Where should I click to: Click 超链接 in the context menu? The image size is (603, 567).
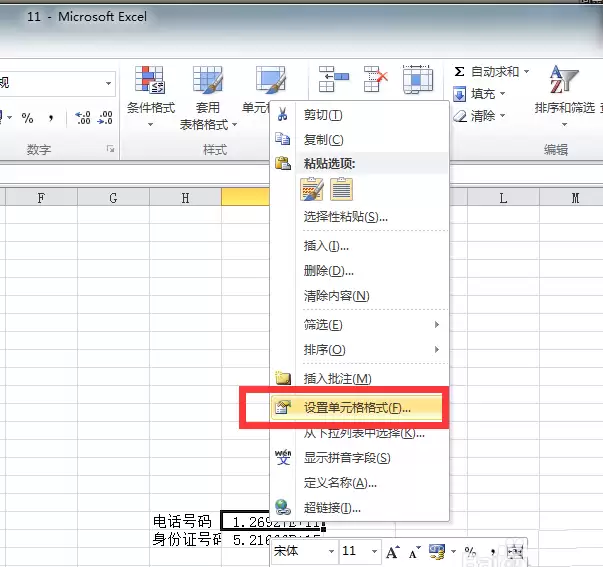pos(332,507)
